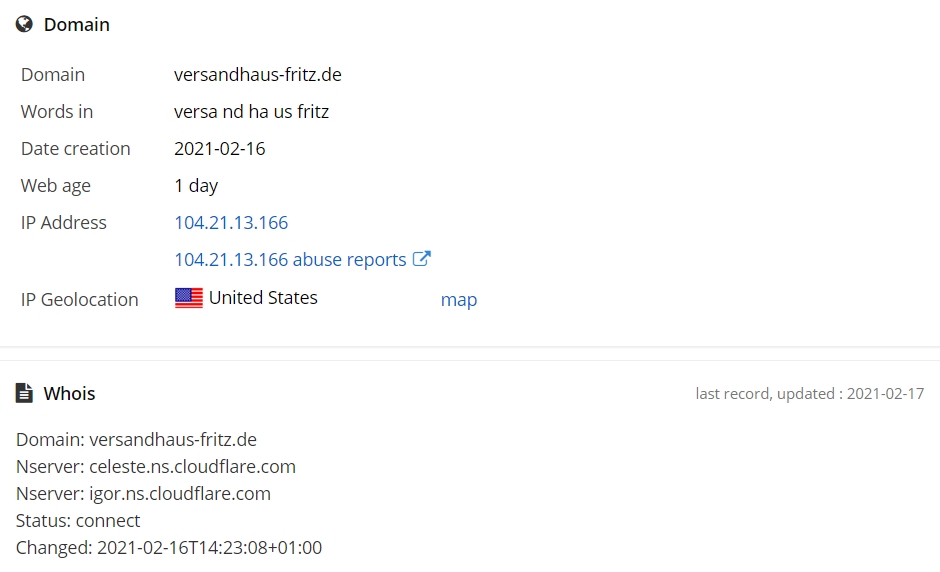This screenshot has width=940, height=572.
Task: Click the Web age value 1 day
Action: [x=196, y=186]
